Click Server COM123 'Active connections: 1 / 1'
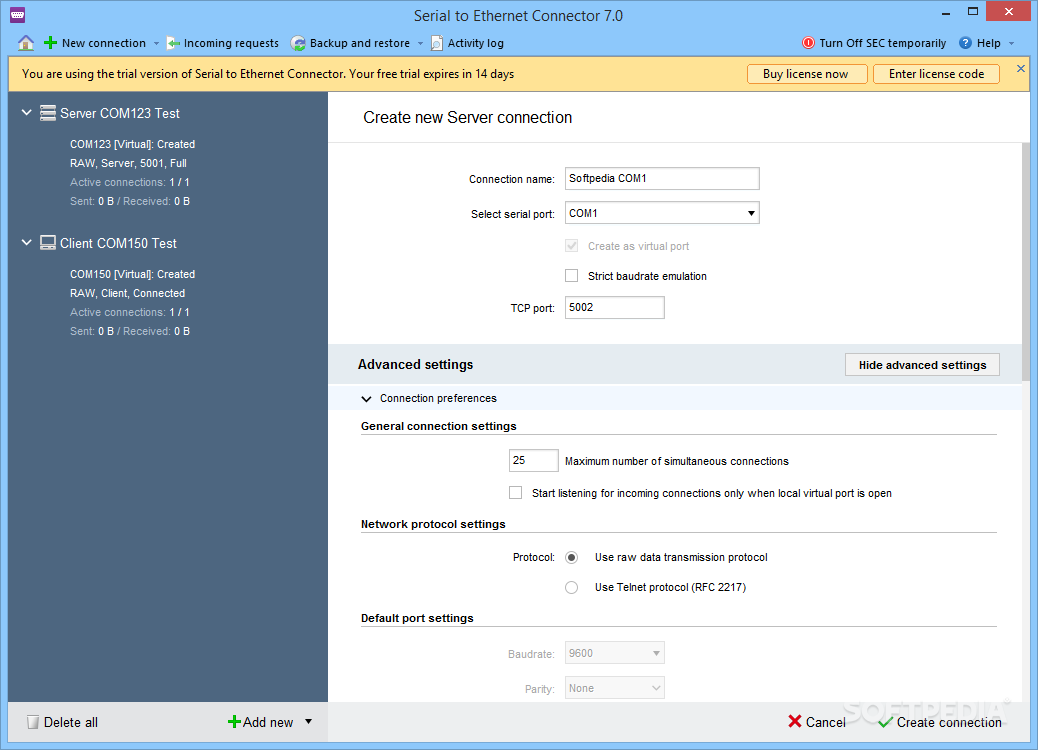1038x750 pixels. coord(130,182)
